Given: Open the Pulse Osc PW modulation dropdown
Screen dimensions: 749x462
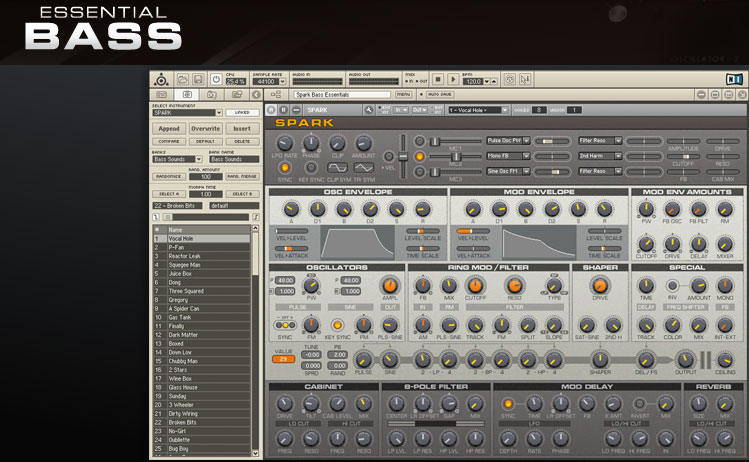Looking at the screenshot, I should pos(508,140).
